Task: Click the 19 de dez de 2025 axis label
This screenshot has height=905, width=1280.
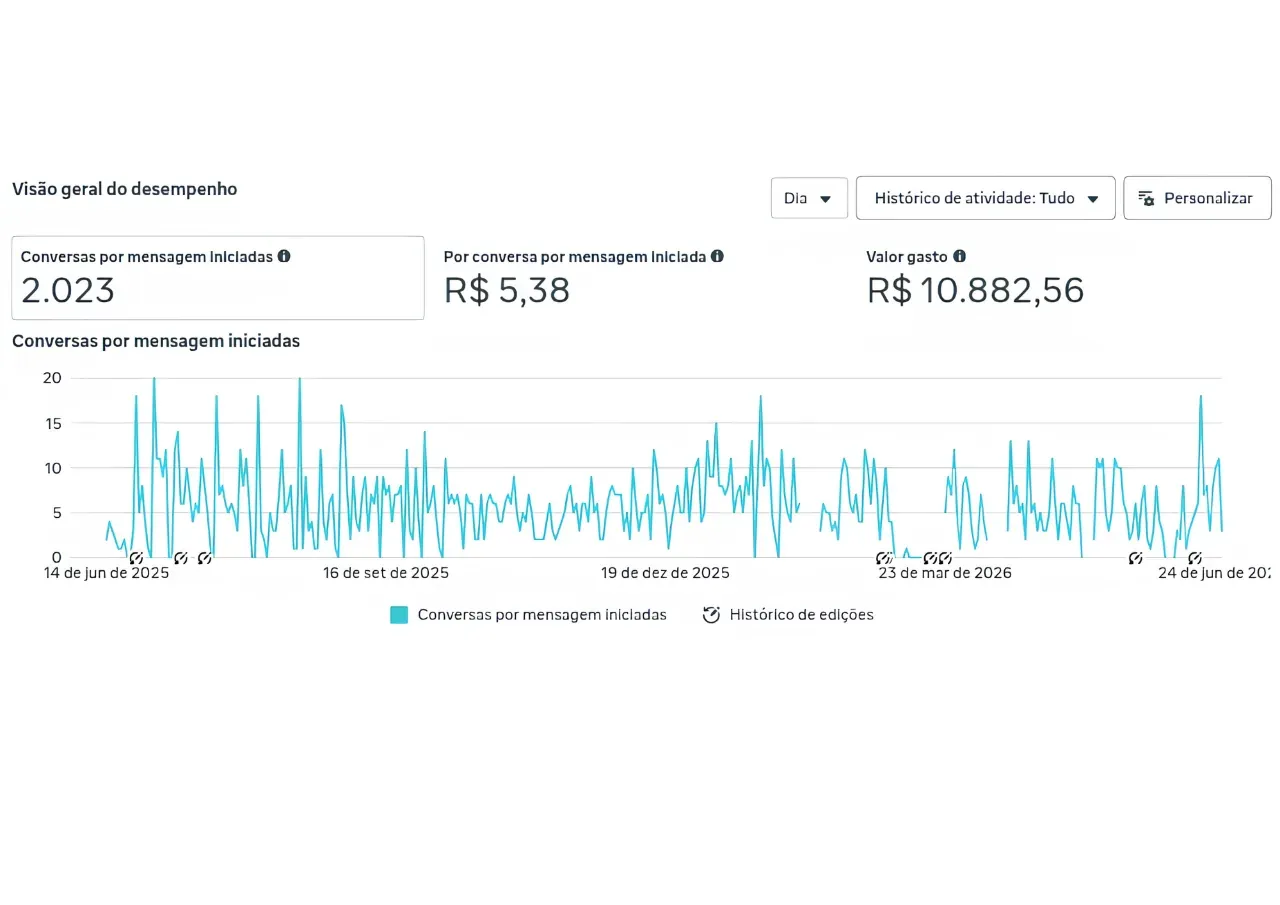Action: pos(665,573)
